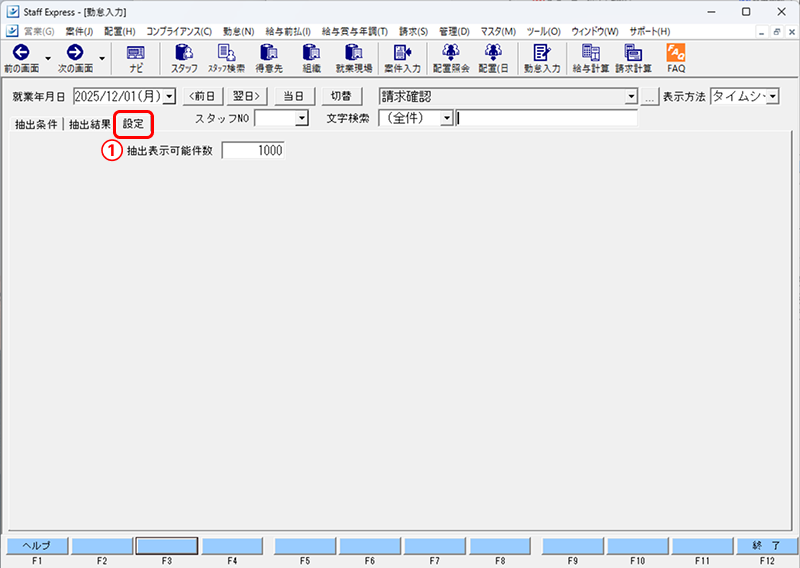Open the ウィンドウ(W) menu
Image resolution: width=800 pixels, height=568 pixels.
coord(594,32)
